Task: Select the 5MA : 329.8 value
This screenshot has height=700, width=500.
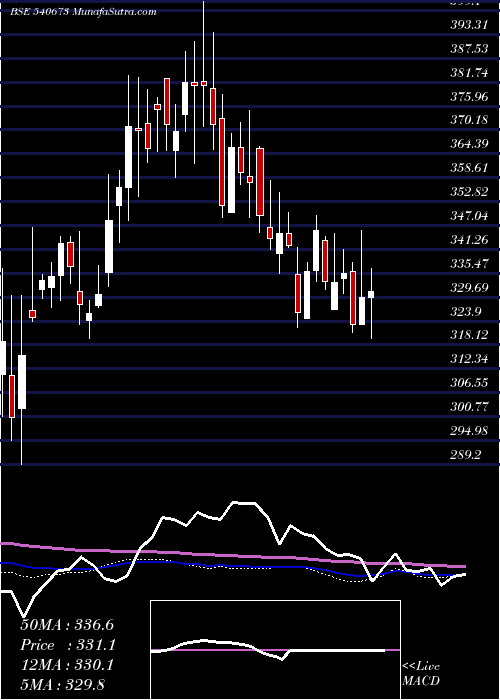Action: pos(62,684)
